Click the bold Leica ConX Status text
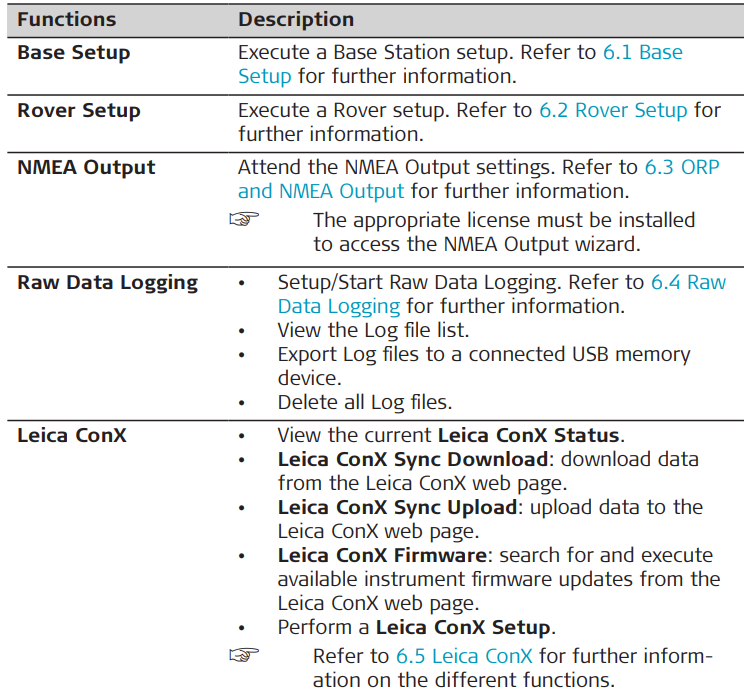The height and width of the screenshot is (698, 750). (x=530, y=436)
